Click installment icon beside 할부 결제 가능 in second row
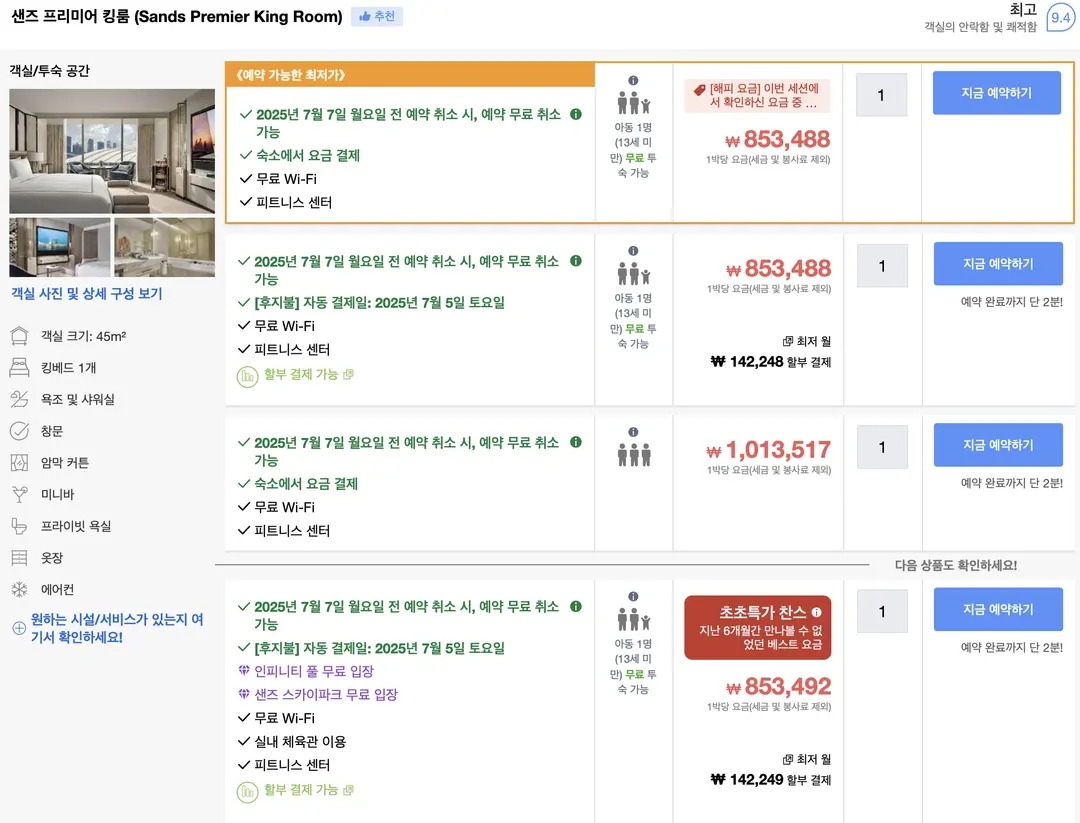 247,376
